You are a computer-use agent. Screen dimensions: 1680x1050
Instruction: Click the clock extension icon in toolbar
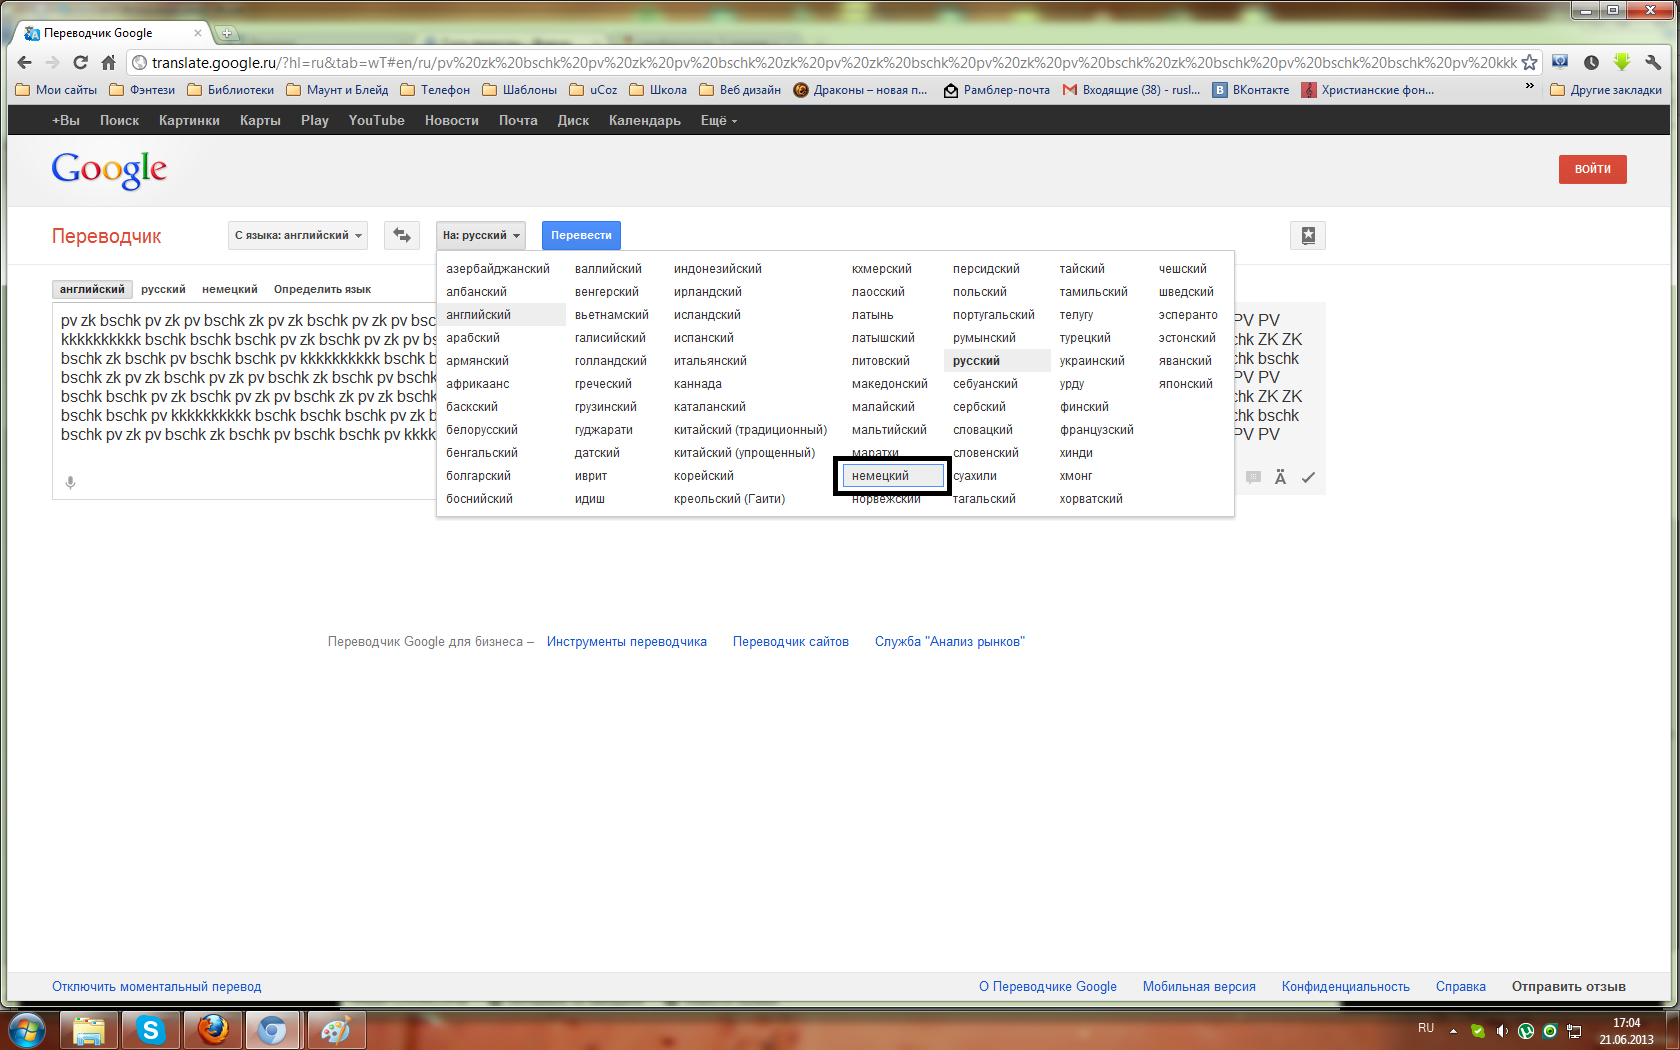coord(1591,62)
